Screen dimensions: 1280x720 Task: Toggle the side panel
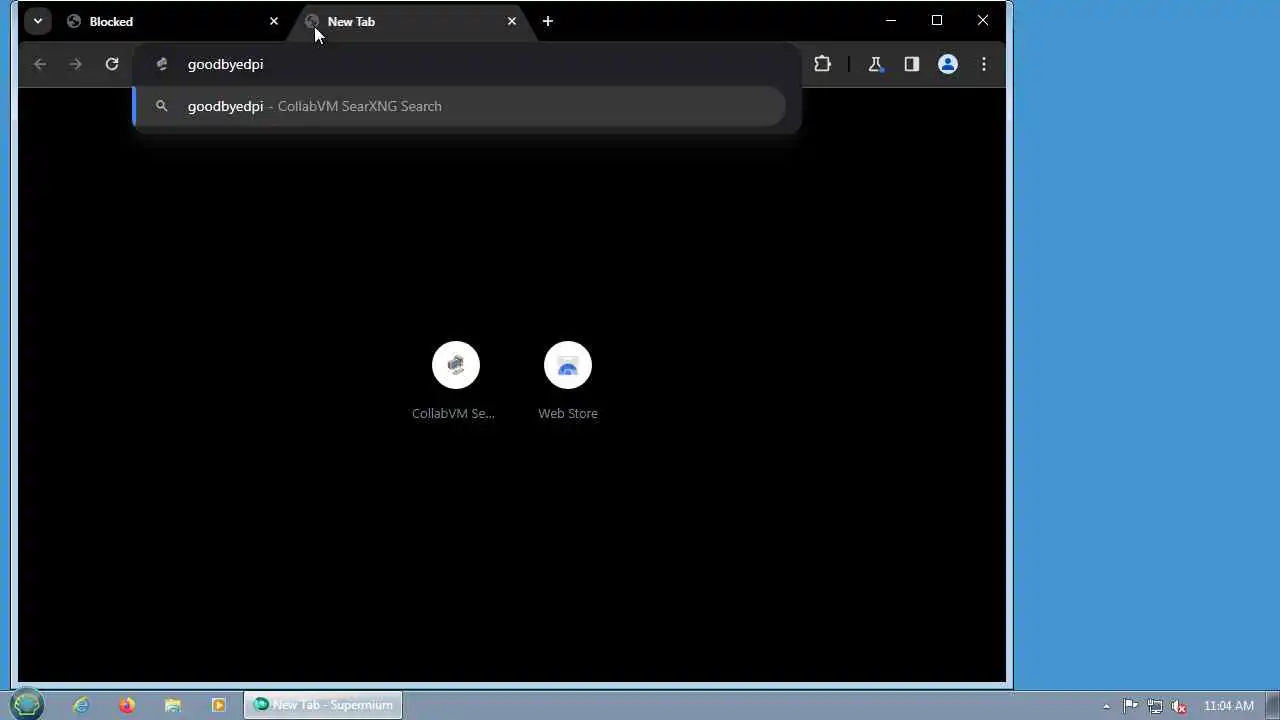[x=911, y=64]
